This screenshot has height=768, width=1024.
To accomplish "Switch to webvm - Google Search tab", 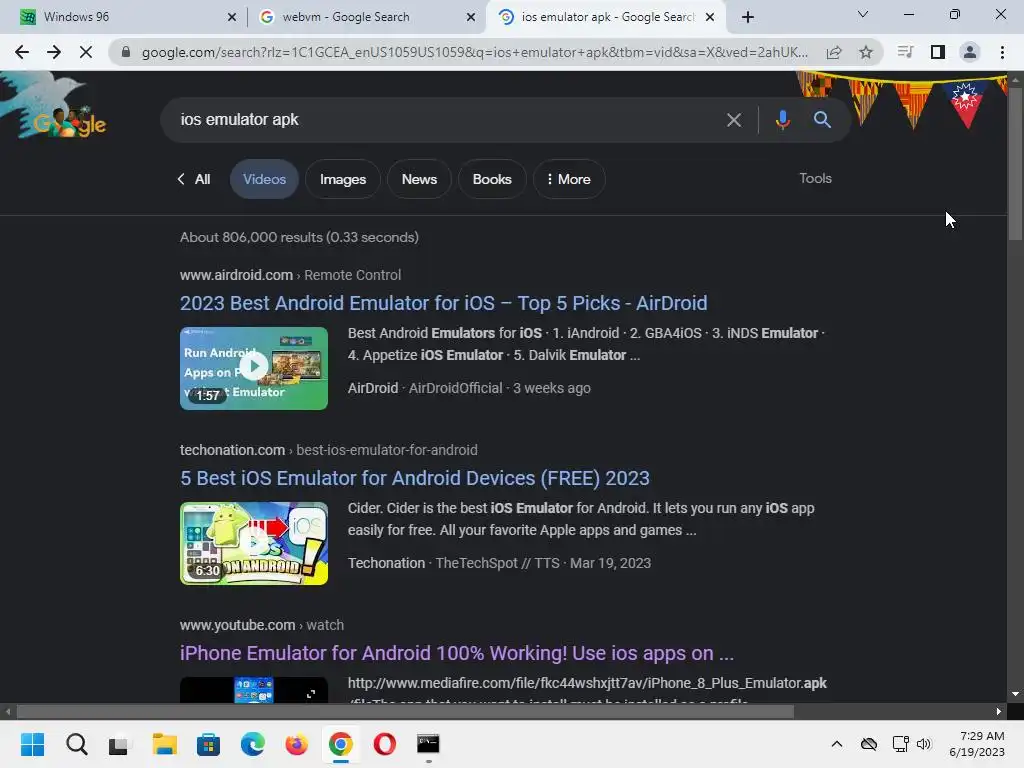I will point(366,17).
